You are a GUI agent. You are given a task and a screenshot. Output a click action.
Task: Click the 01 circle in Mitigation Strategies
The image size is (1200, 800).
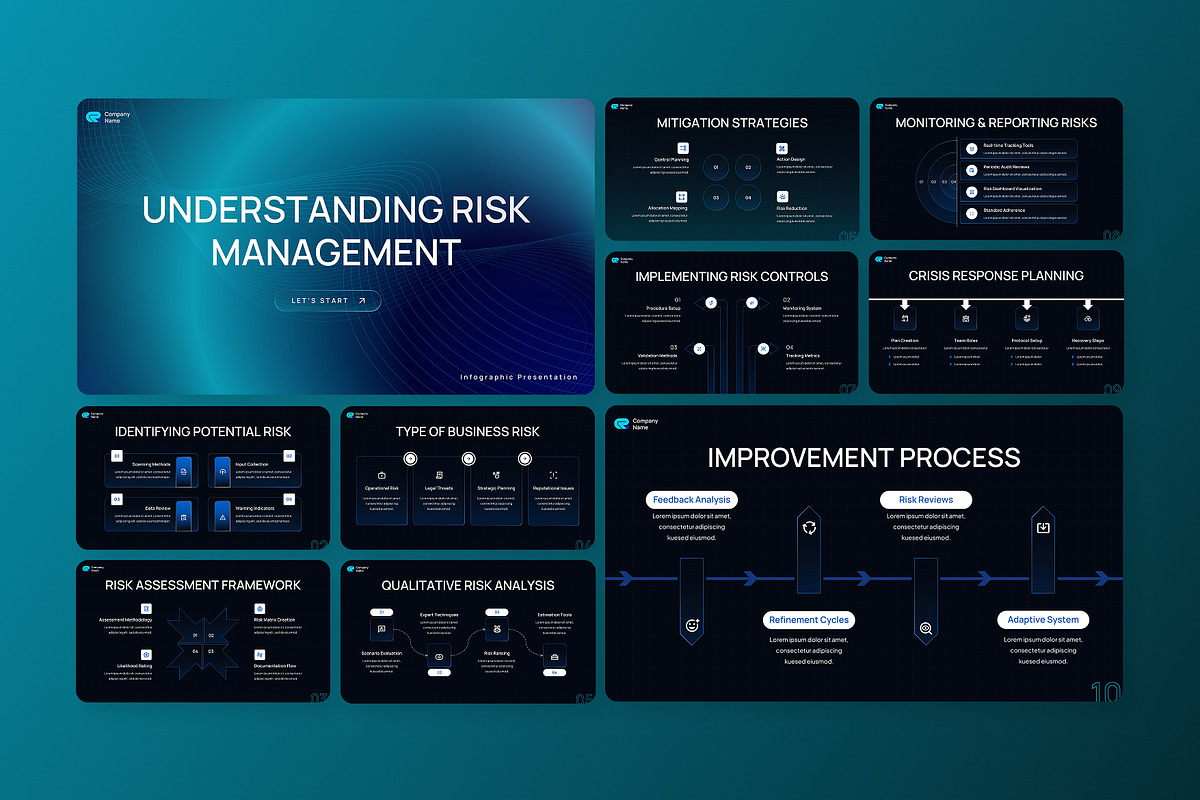tap(716, 167)
